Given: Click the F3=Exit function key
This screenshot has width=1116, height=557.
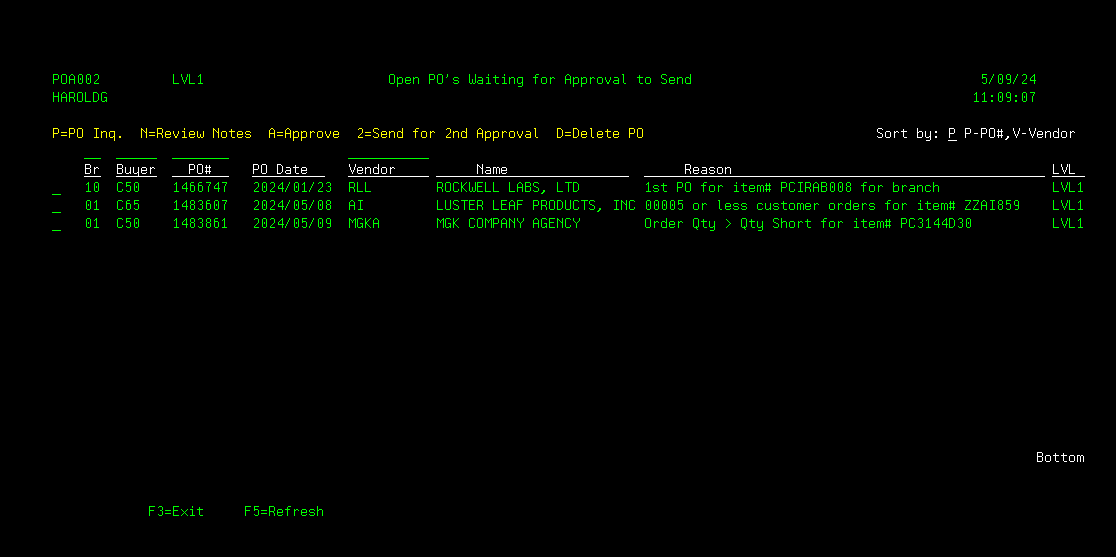Looking at the screenshot, I should tap(175, 511).
